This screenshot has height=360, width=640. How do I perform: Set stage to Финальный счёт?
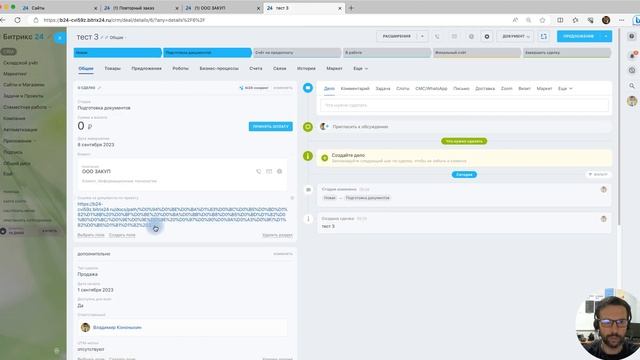[477, 53]
